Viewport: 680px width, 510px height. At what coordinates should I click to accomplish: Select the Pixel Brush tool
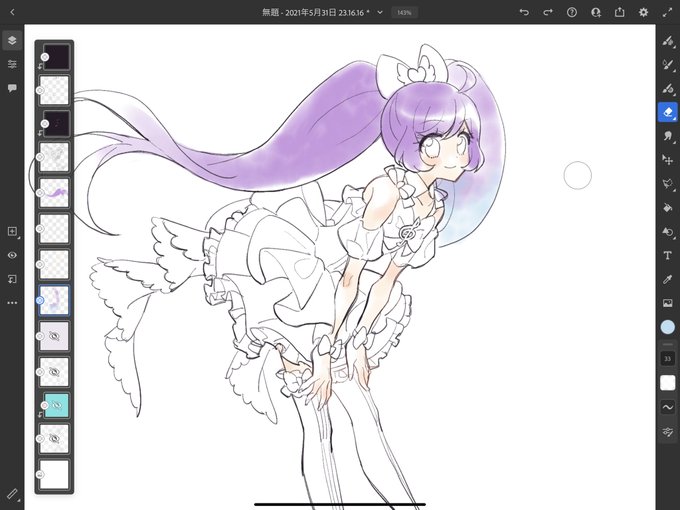click(x=667, y=41)
